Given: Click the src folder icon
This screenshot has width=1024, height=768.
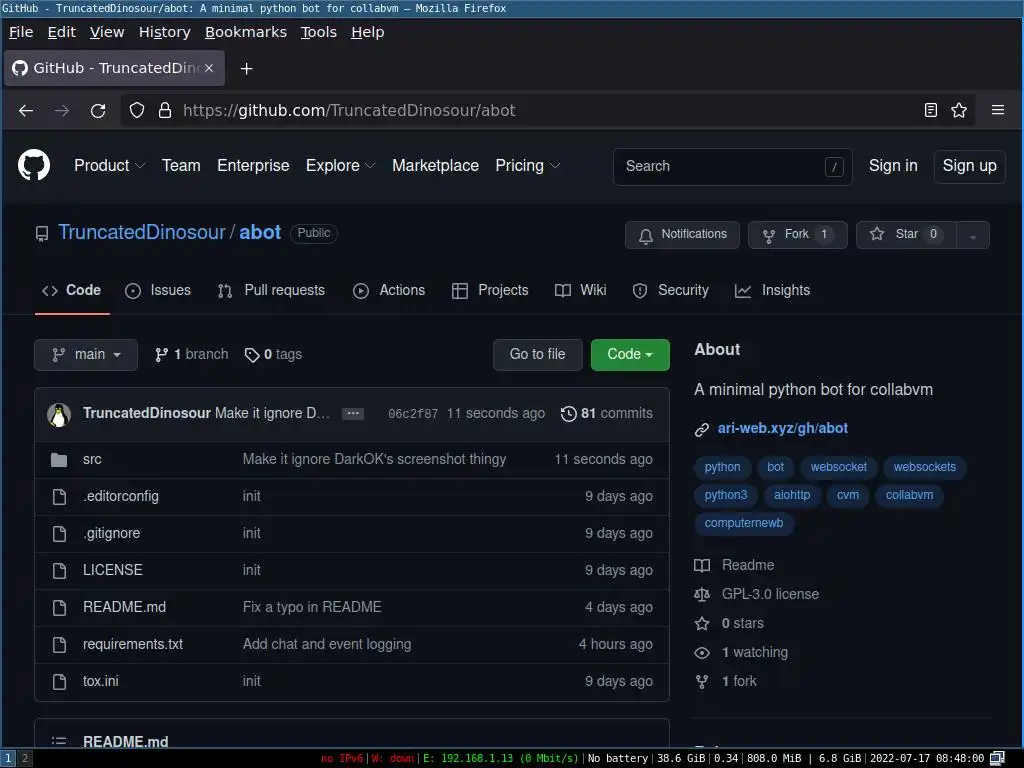Looking at the screenshot, I should (59, 460).
